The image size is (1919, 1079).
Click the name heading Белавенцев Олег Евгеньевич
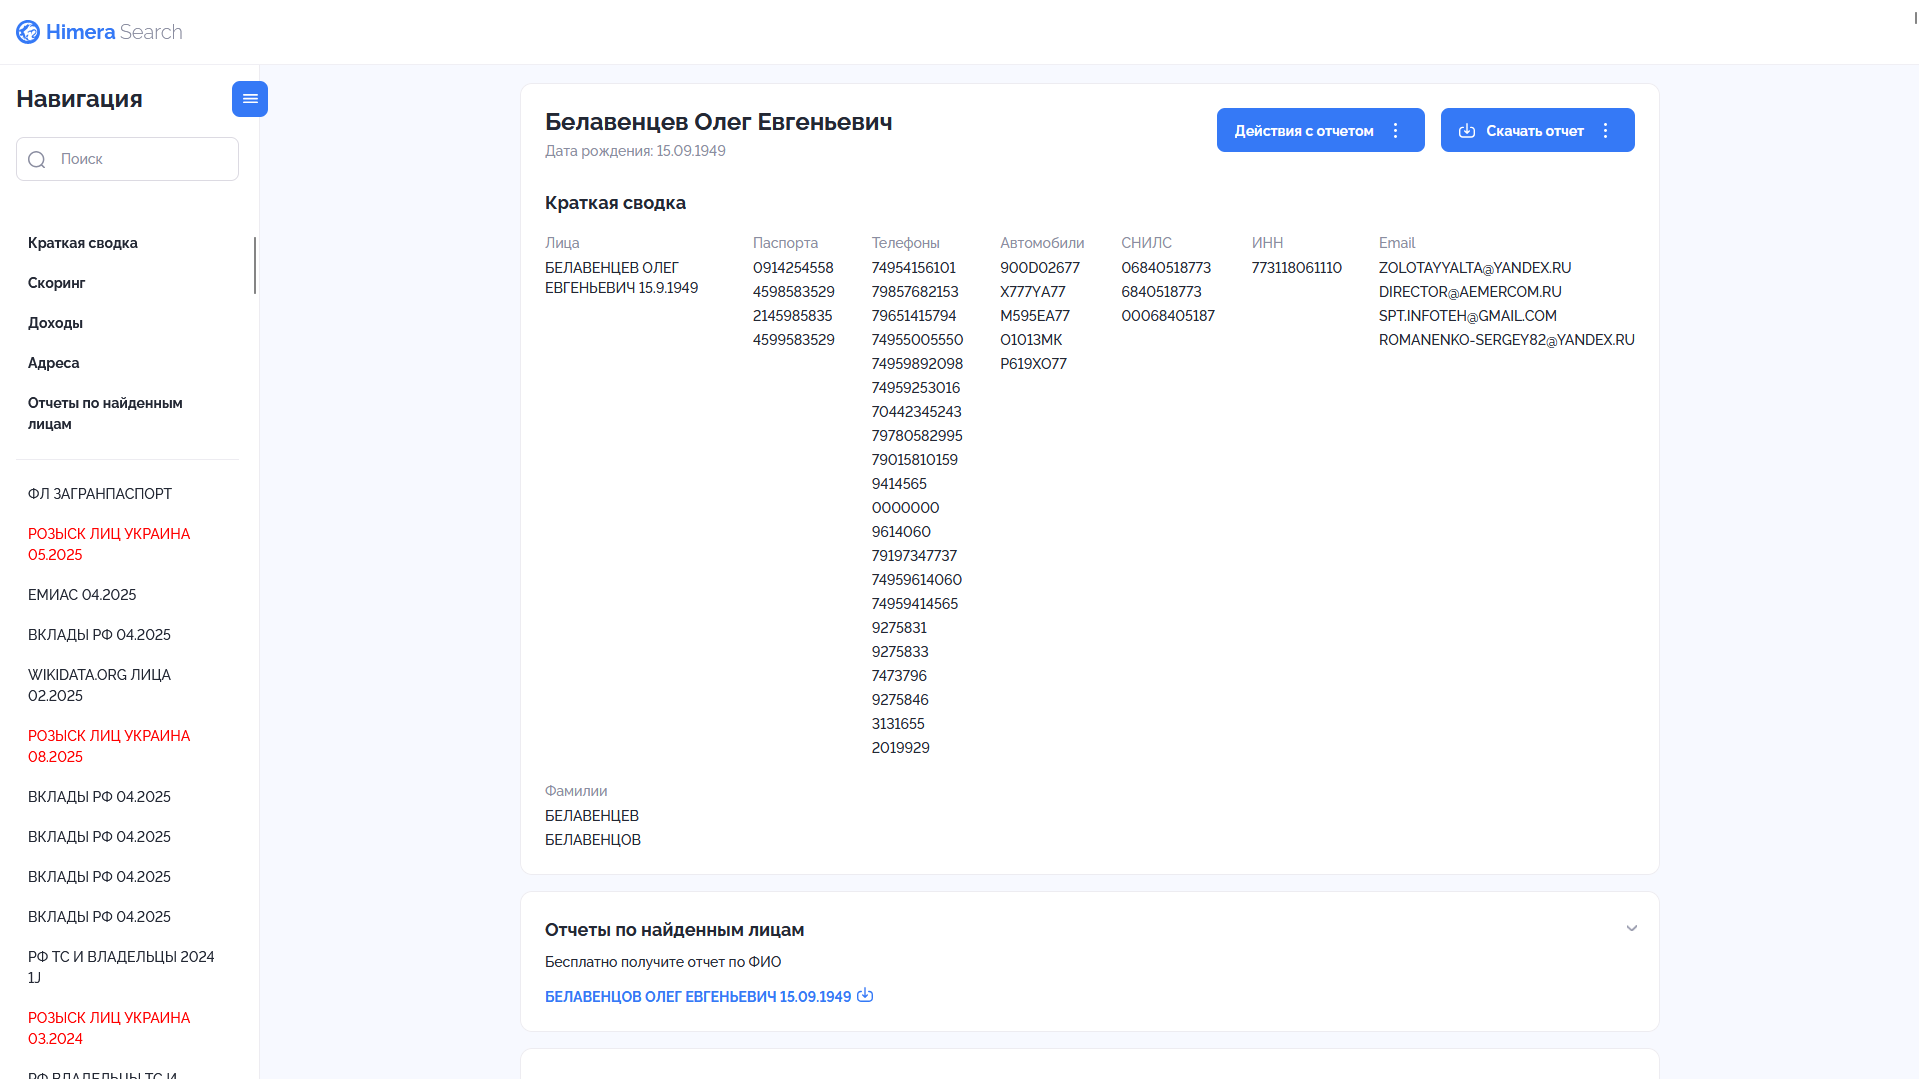(x=718, y=122)
